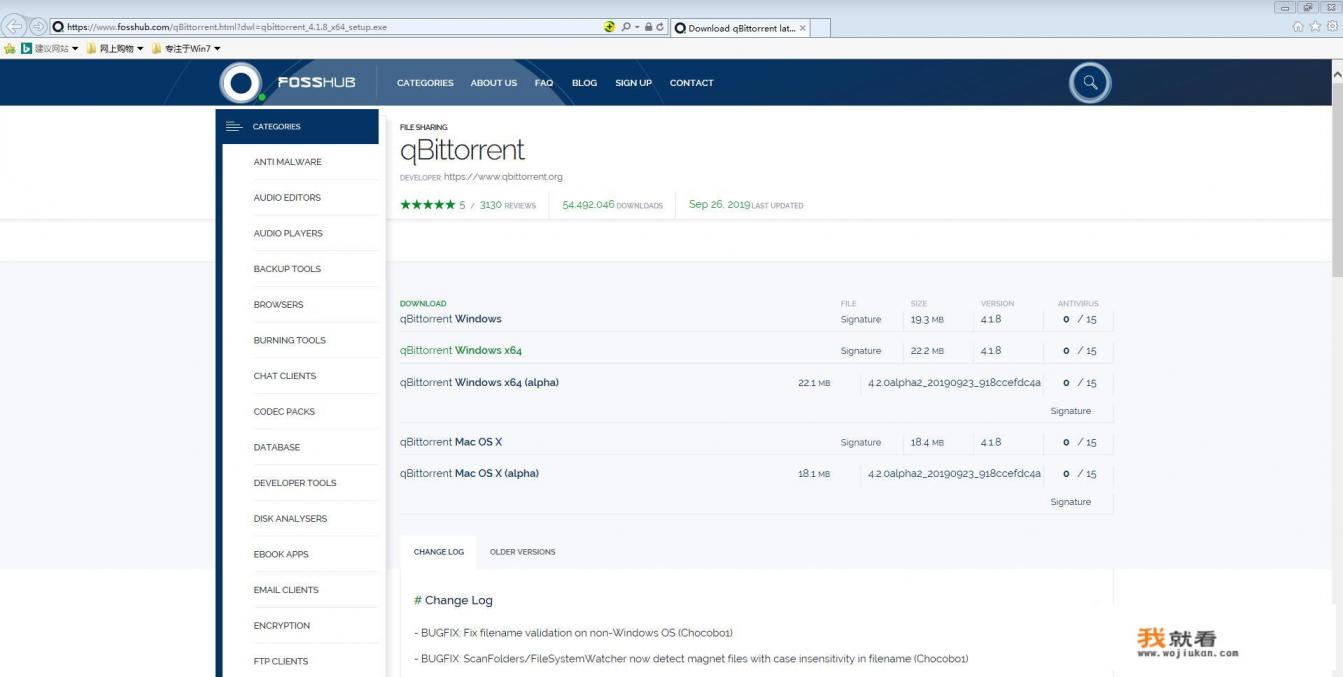Click the compatibility view icon in address bar
Viewport: 1343px width, 677px height.
(x=610, y=27)
